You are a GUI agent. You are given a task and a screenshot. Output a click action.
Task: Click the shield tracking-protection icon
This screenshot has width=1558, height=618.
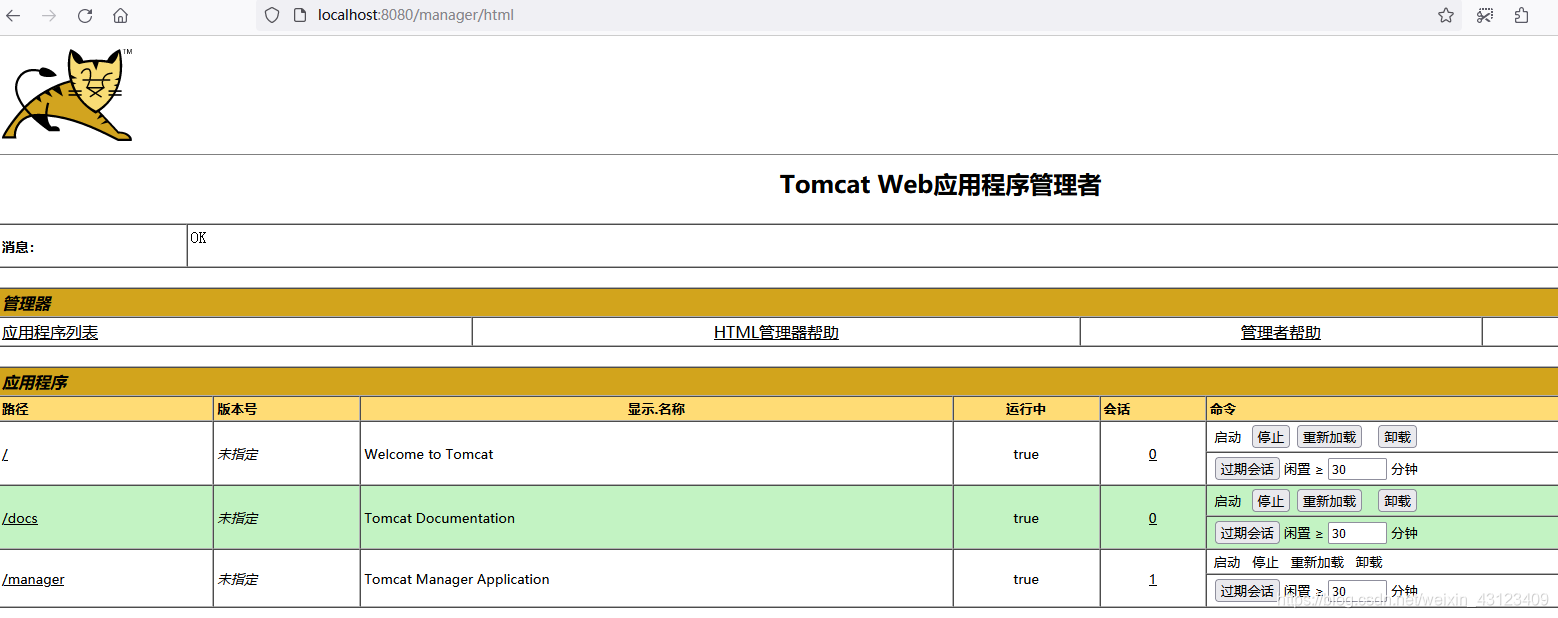272,15
